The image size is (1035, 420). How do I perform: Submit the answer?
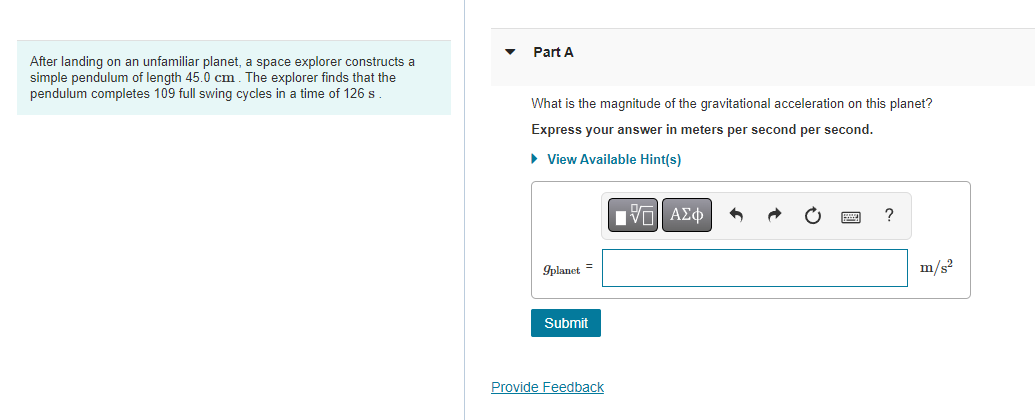click(x=566, y=323)
